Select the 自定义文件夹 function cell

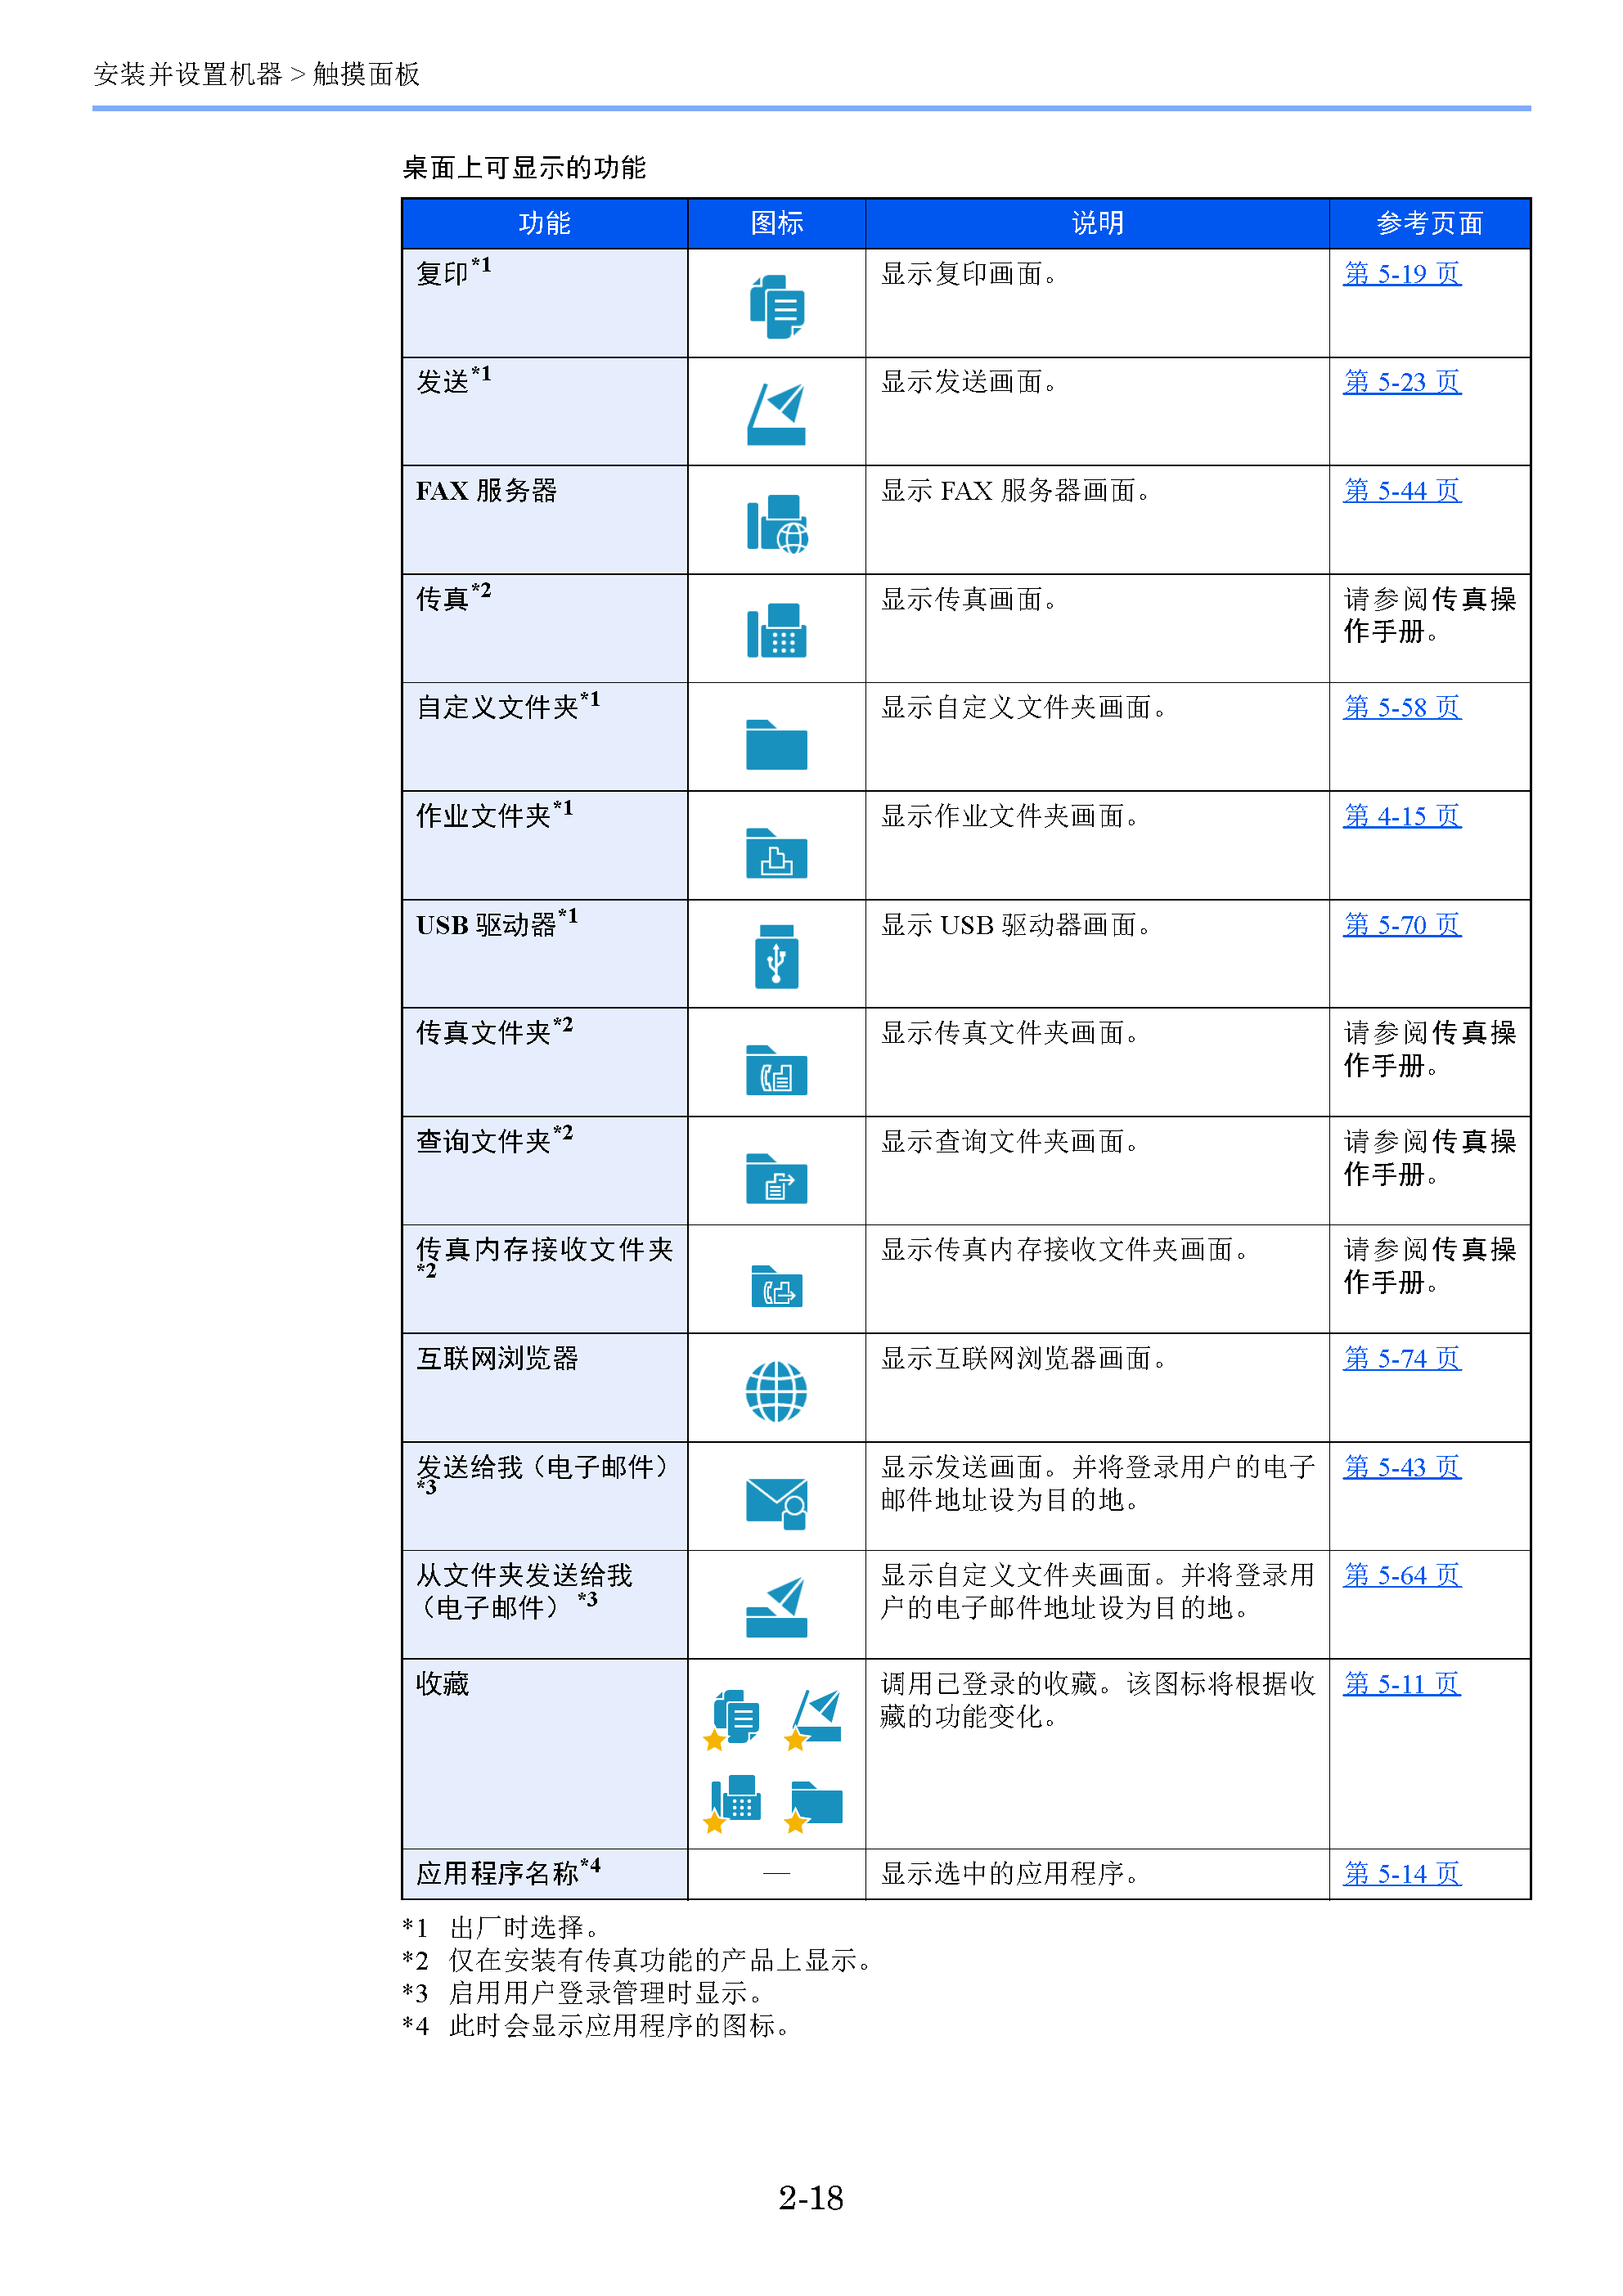[545, 737]
